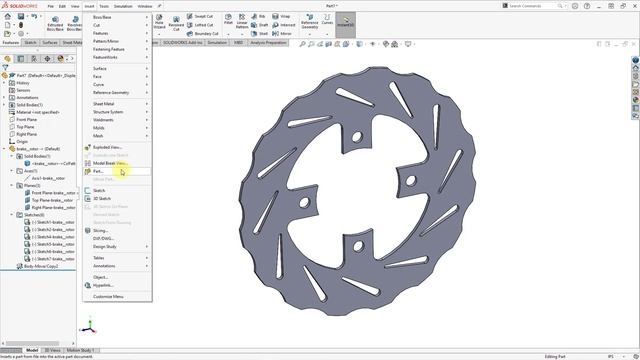Image resolution: width=640 pixels, height=360 pixels.
Task: Switch to the Motion Study 1 tab
Action: pyautogui.click(x=80, y=350)
